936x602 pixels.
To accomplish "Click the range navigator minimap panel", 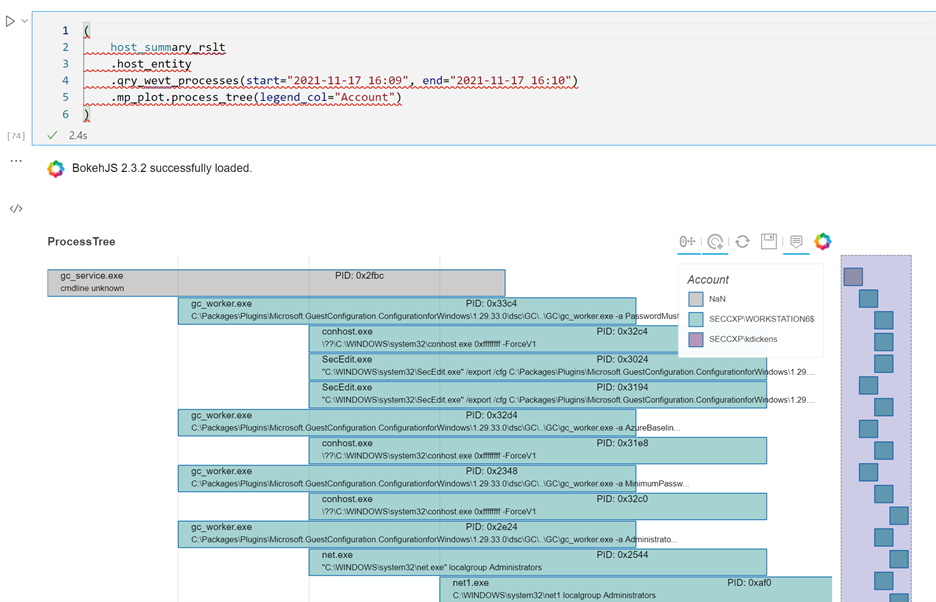I will coord(875,420).
